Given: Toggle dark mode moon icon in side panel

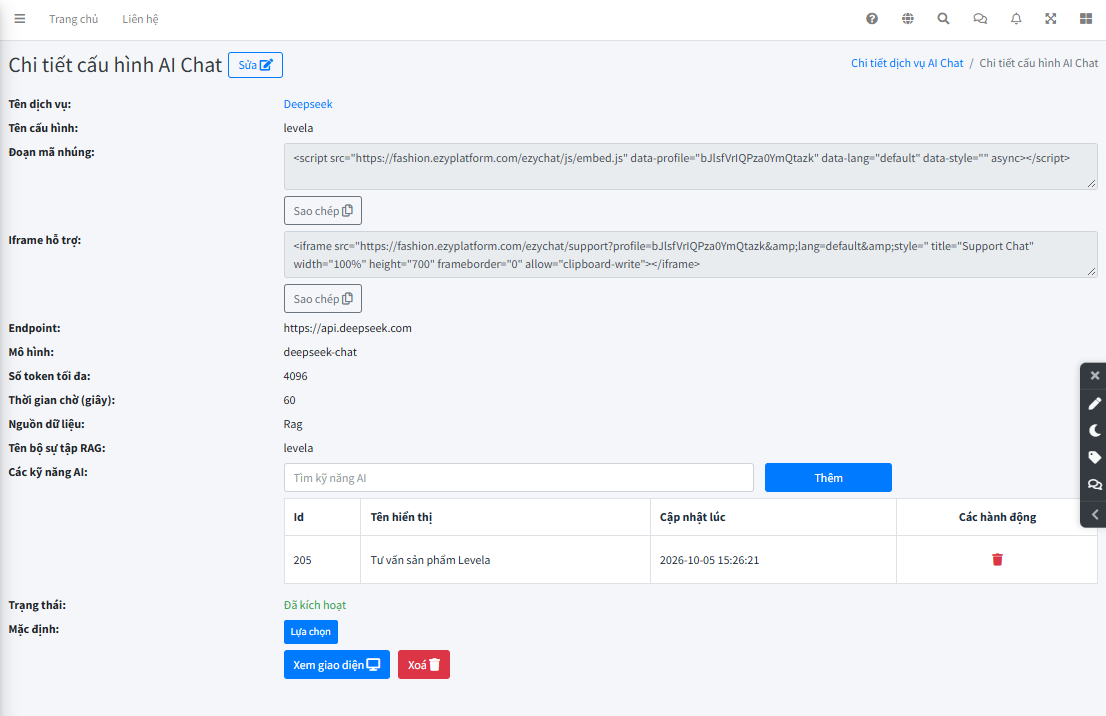Looking at the screenshot, I should coord(1094,430).
